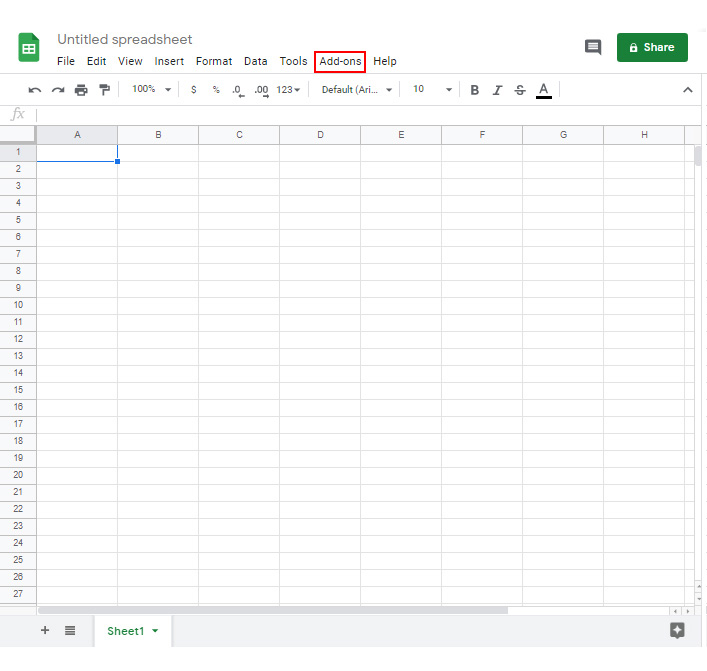
Task: Select row 20 header
Action: [18, 475]
